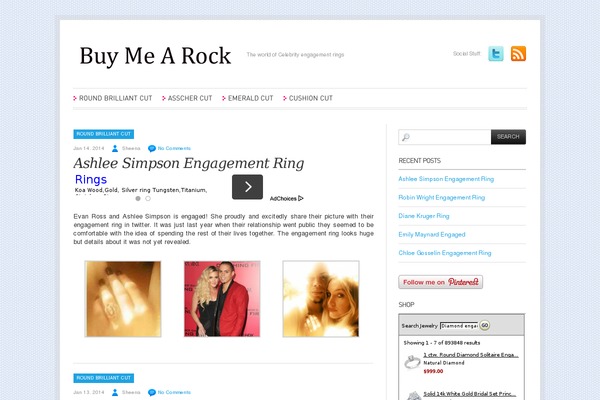The width and height of the screenshot is (600, 400).
Task: Select the second ad carousel dot
Action: 148,198
